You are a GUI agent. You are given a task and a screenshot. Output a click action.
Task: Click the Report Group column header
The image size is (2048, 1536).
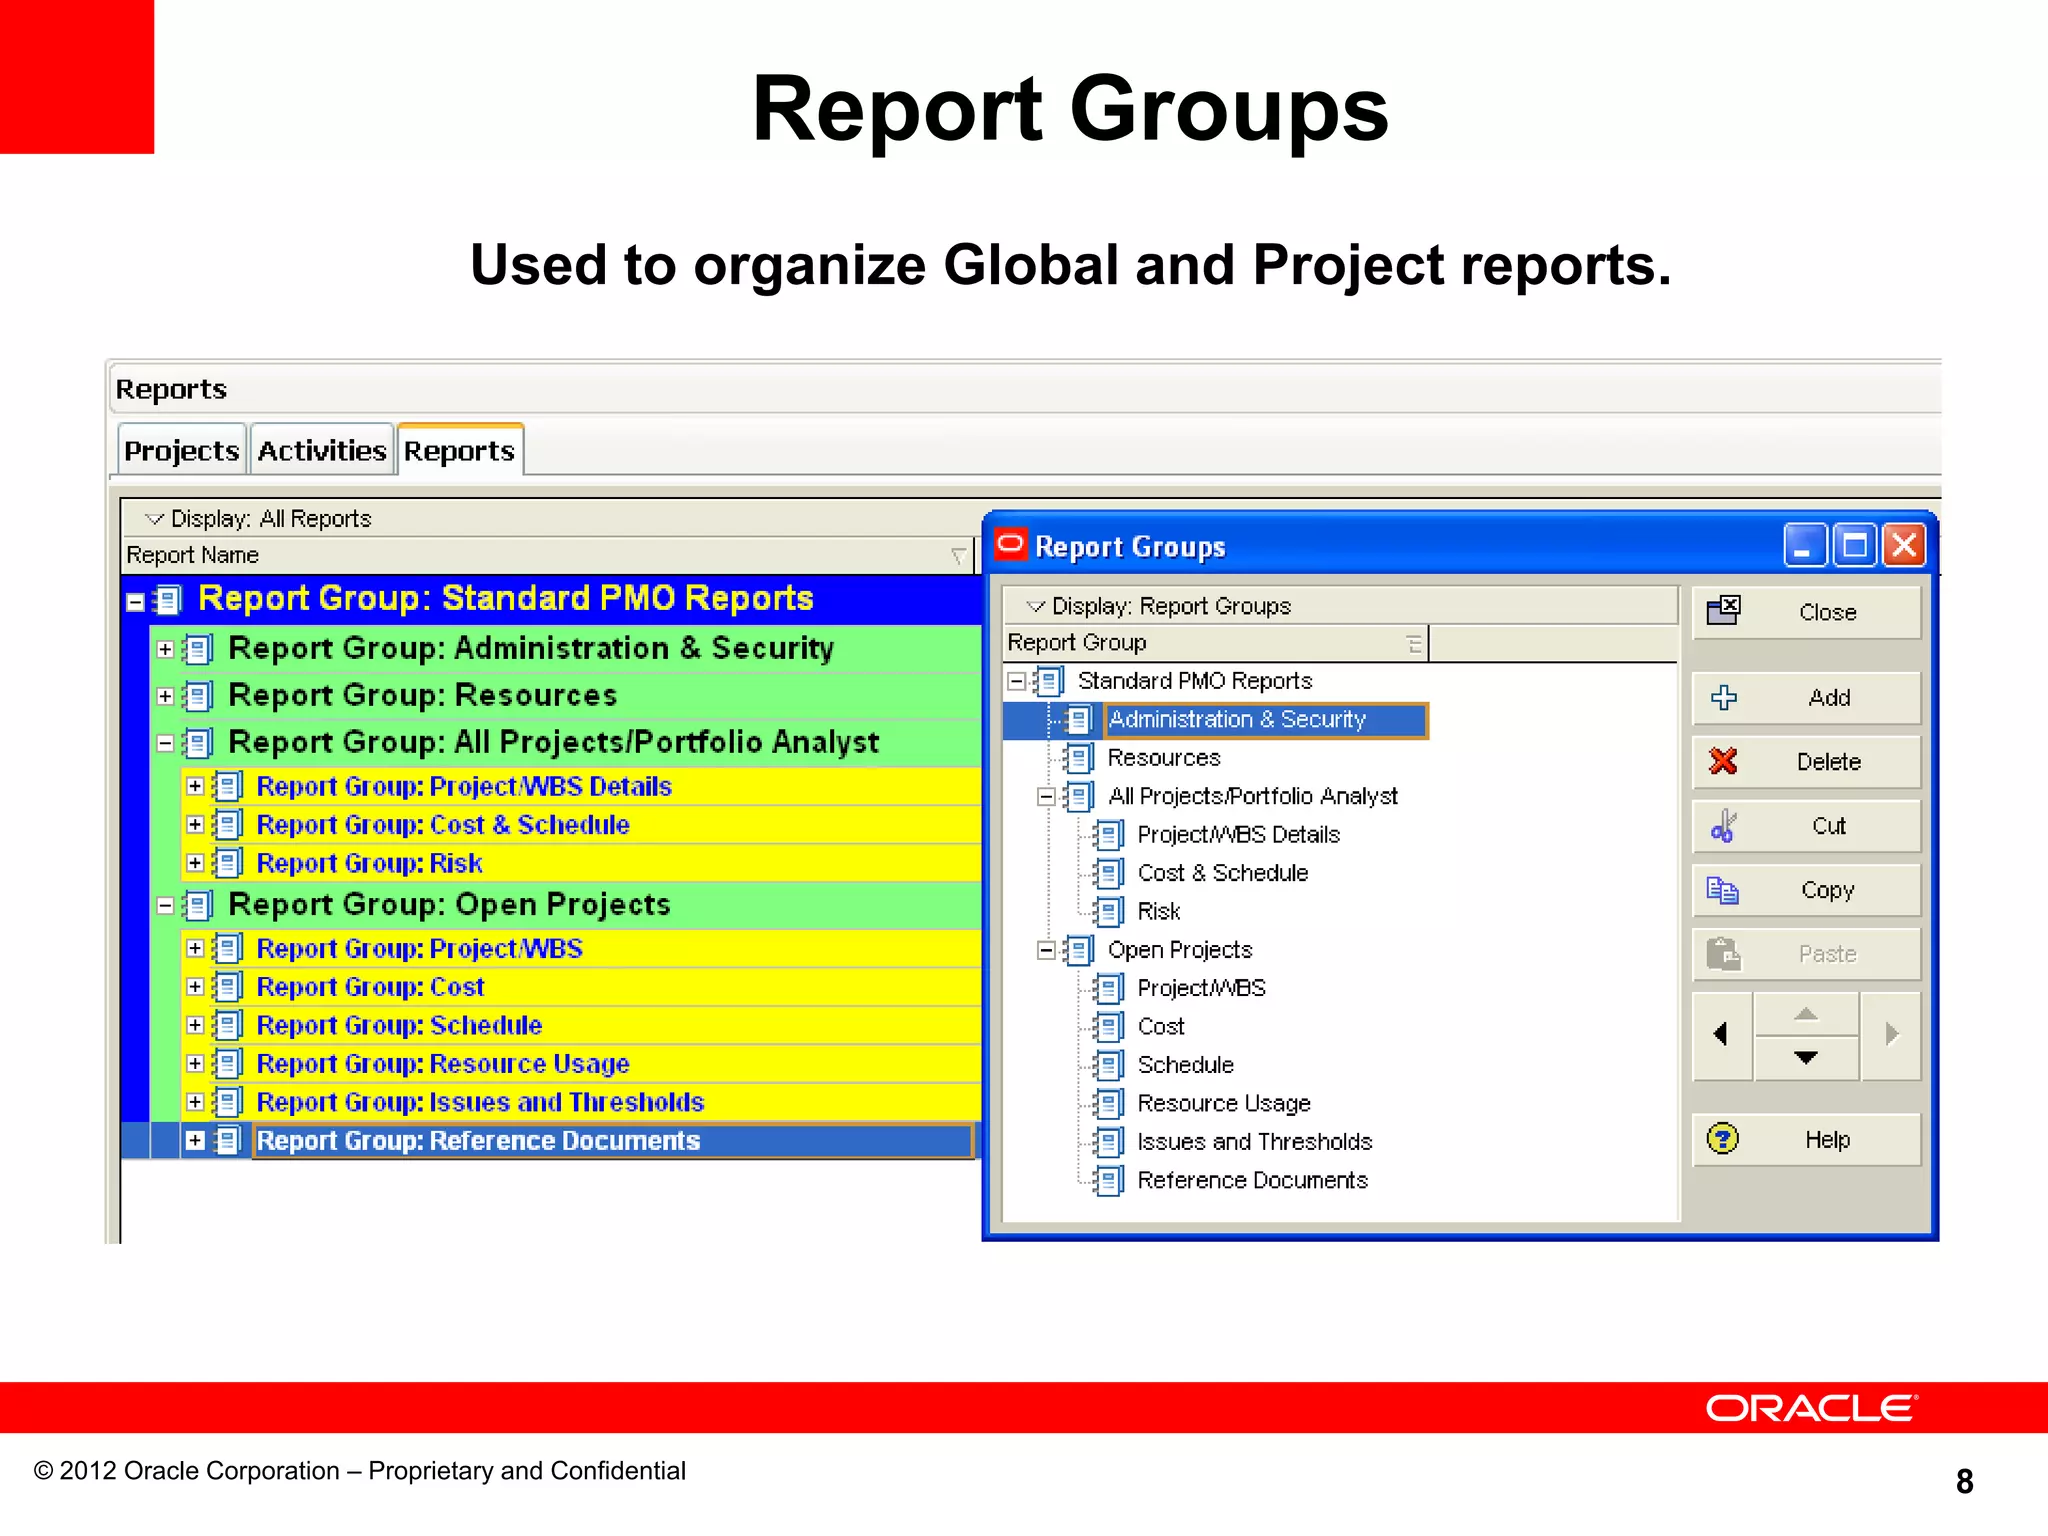point(1215,643)
